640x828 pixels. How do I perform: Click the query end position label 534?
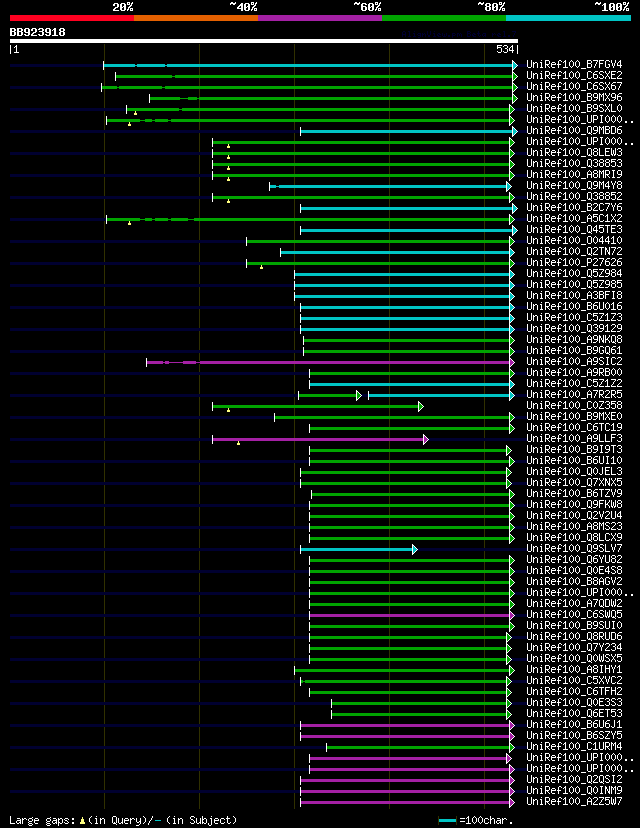pyautogui.click(x=505, y=49)
